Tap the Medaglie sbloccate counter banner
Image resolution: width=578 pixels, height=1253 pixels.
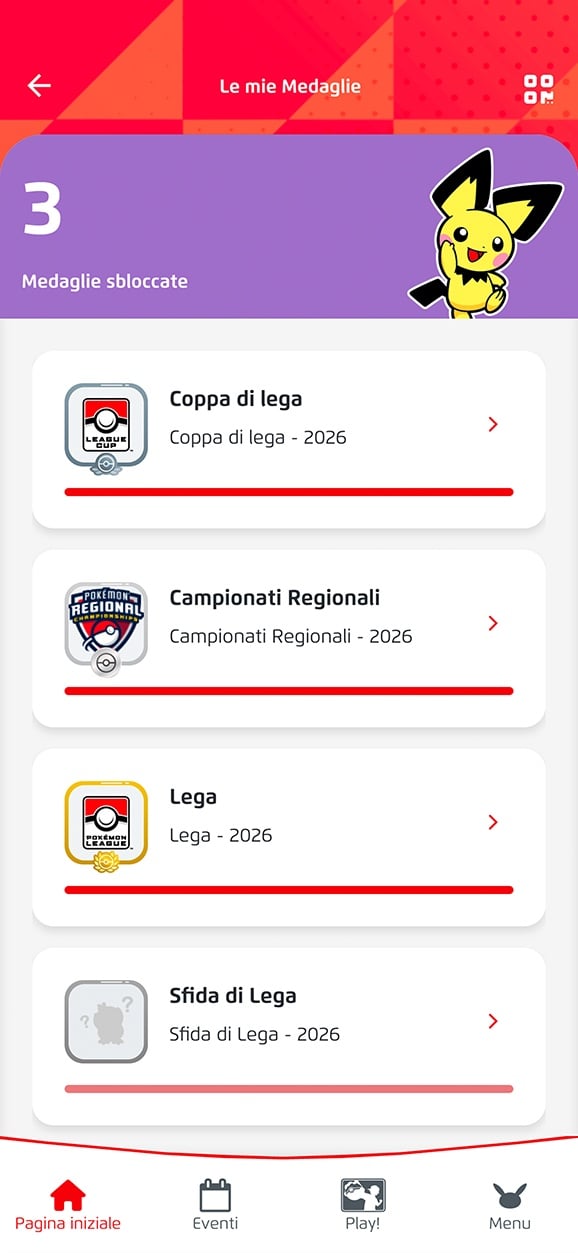(x=289, y=227)
